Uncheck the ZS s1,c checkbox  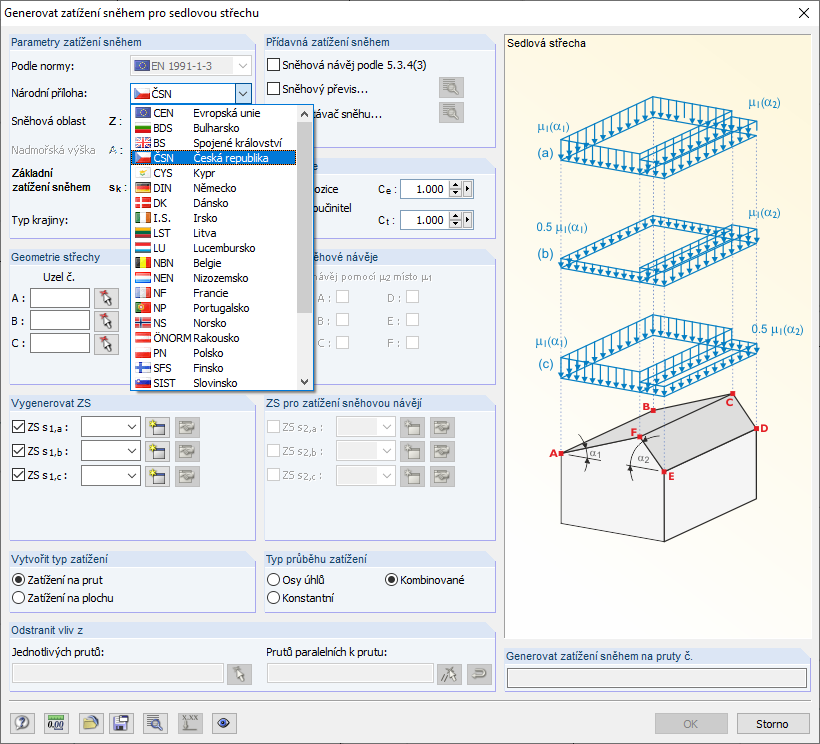[x=18, y=475]
